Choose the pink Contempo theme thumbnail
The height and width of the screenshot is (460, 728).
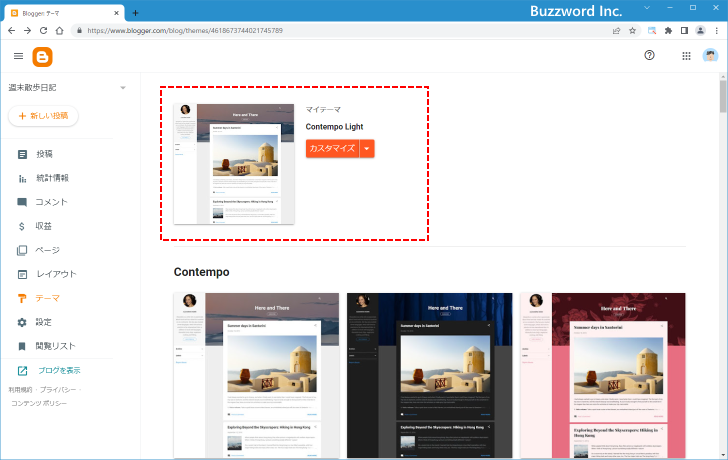[603, 376]
